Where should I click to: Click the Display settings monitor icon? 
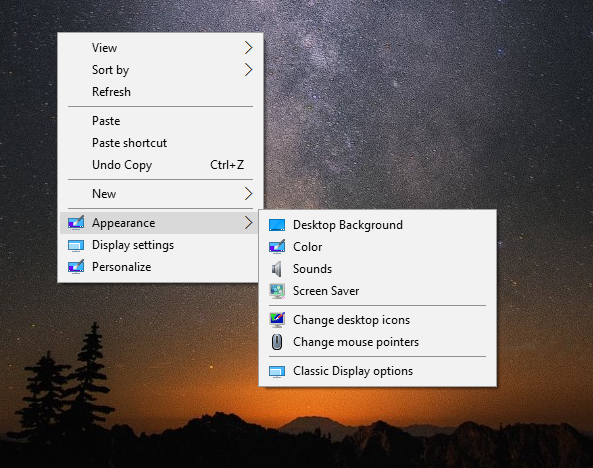[x=76, y=246]
